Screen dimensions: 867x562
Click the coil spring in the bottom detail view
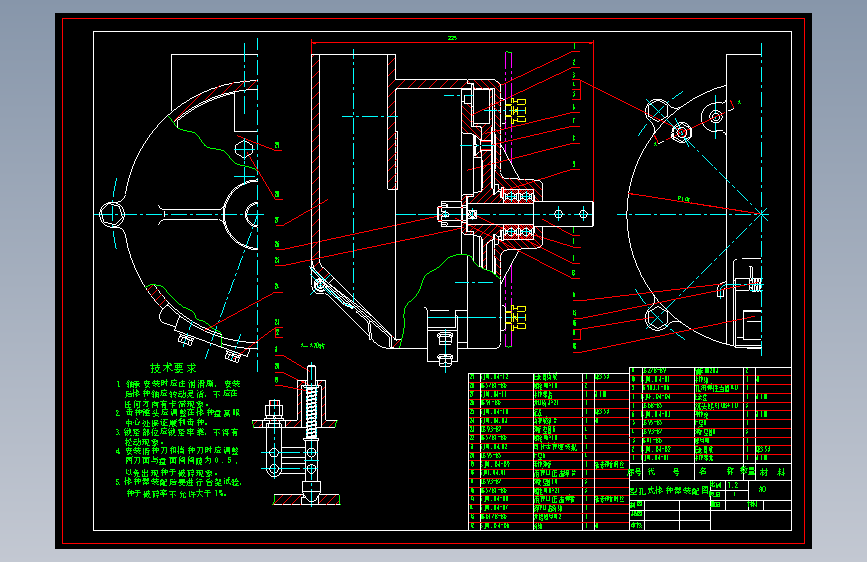tap(311, 410)
